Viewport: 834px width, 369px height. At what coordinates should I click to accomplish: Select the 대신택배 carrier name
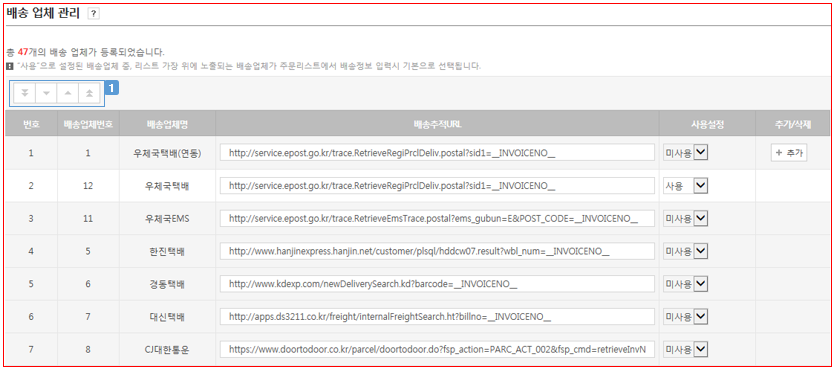tap(167, 317)
